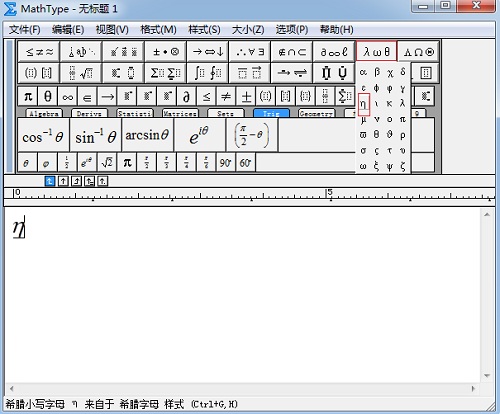
Task: Open the set theory symbols palette (∉ ∩ ⊂)
Action: pos(292,51)
